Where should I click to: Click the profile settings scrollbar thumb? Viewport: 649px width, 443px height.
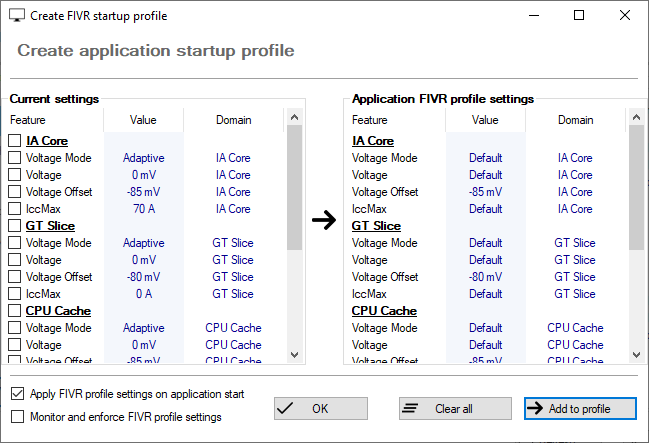[636, 188]
